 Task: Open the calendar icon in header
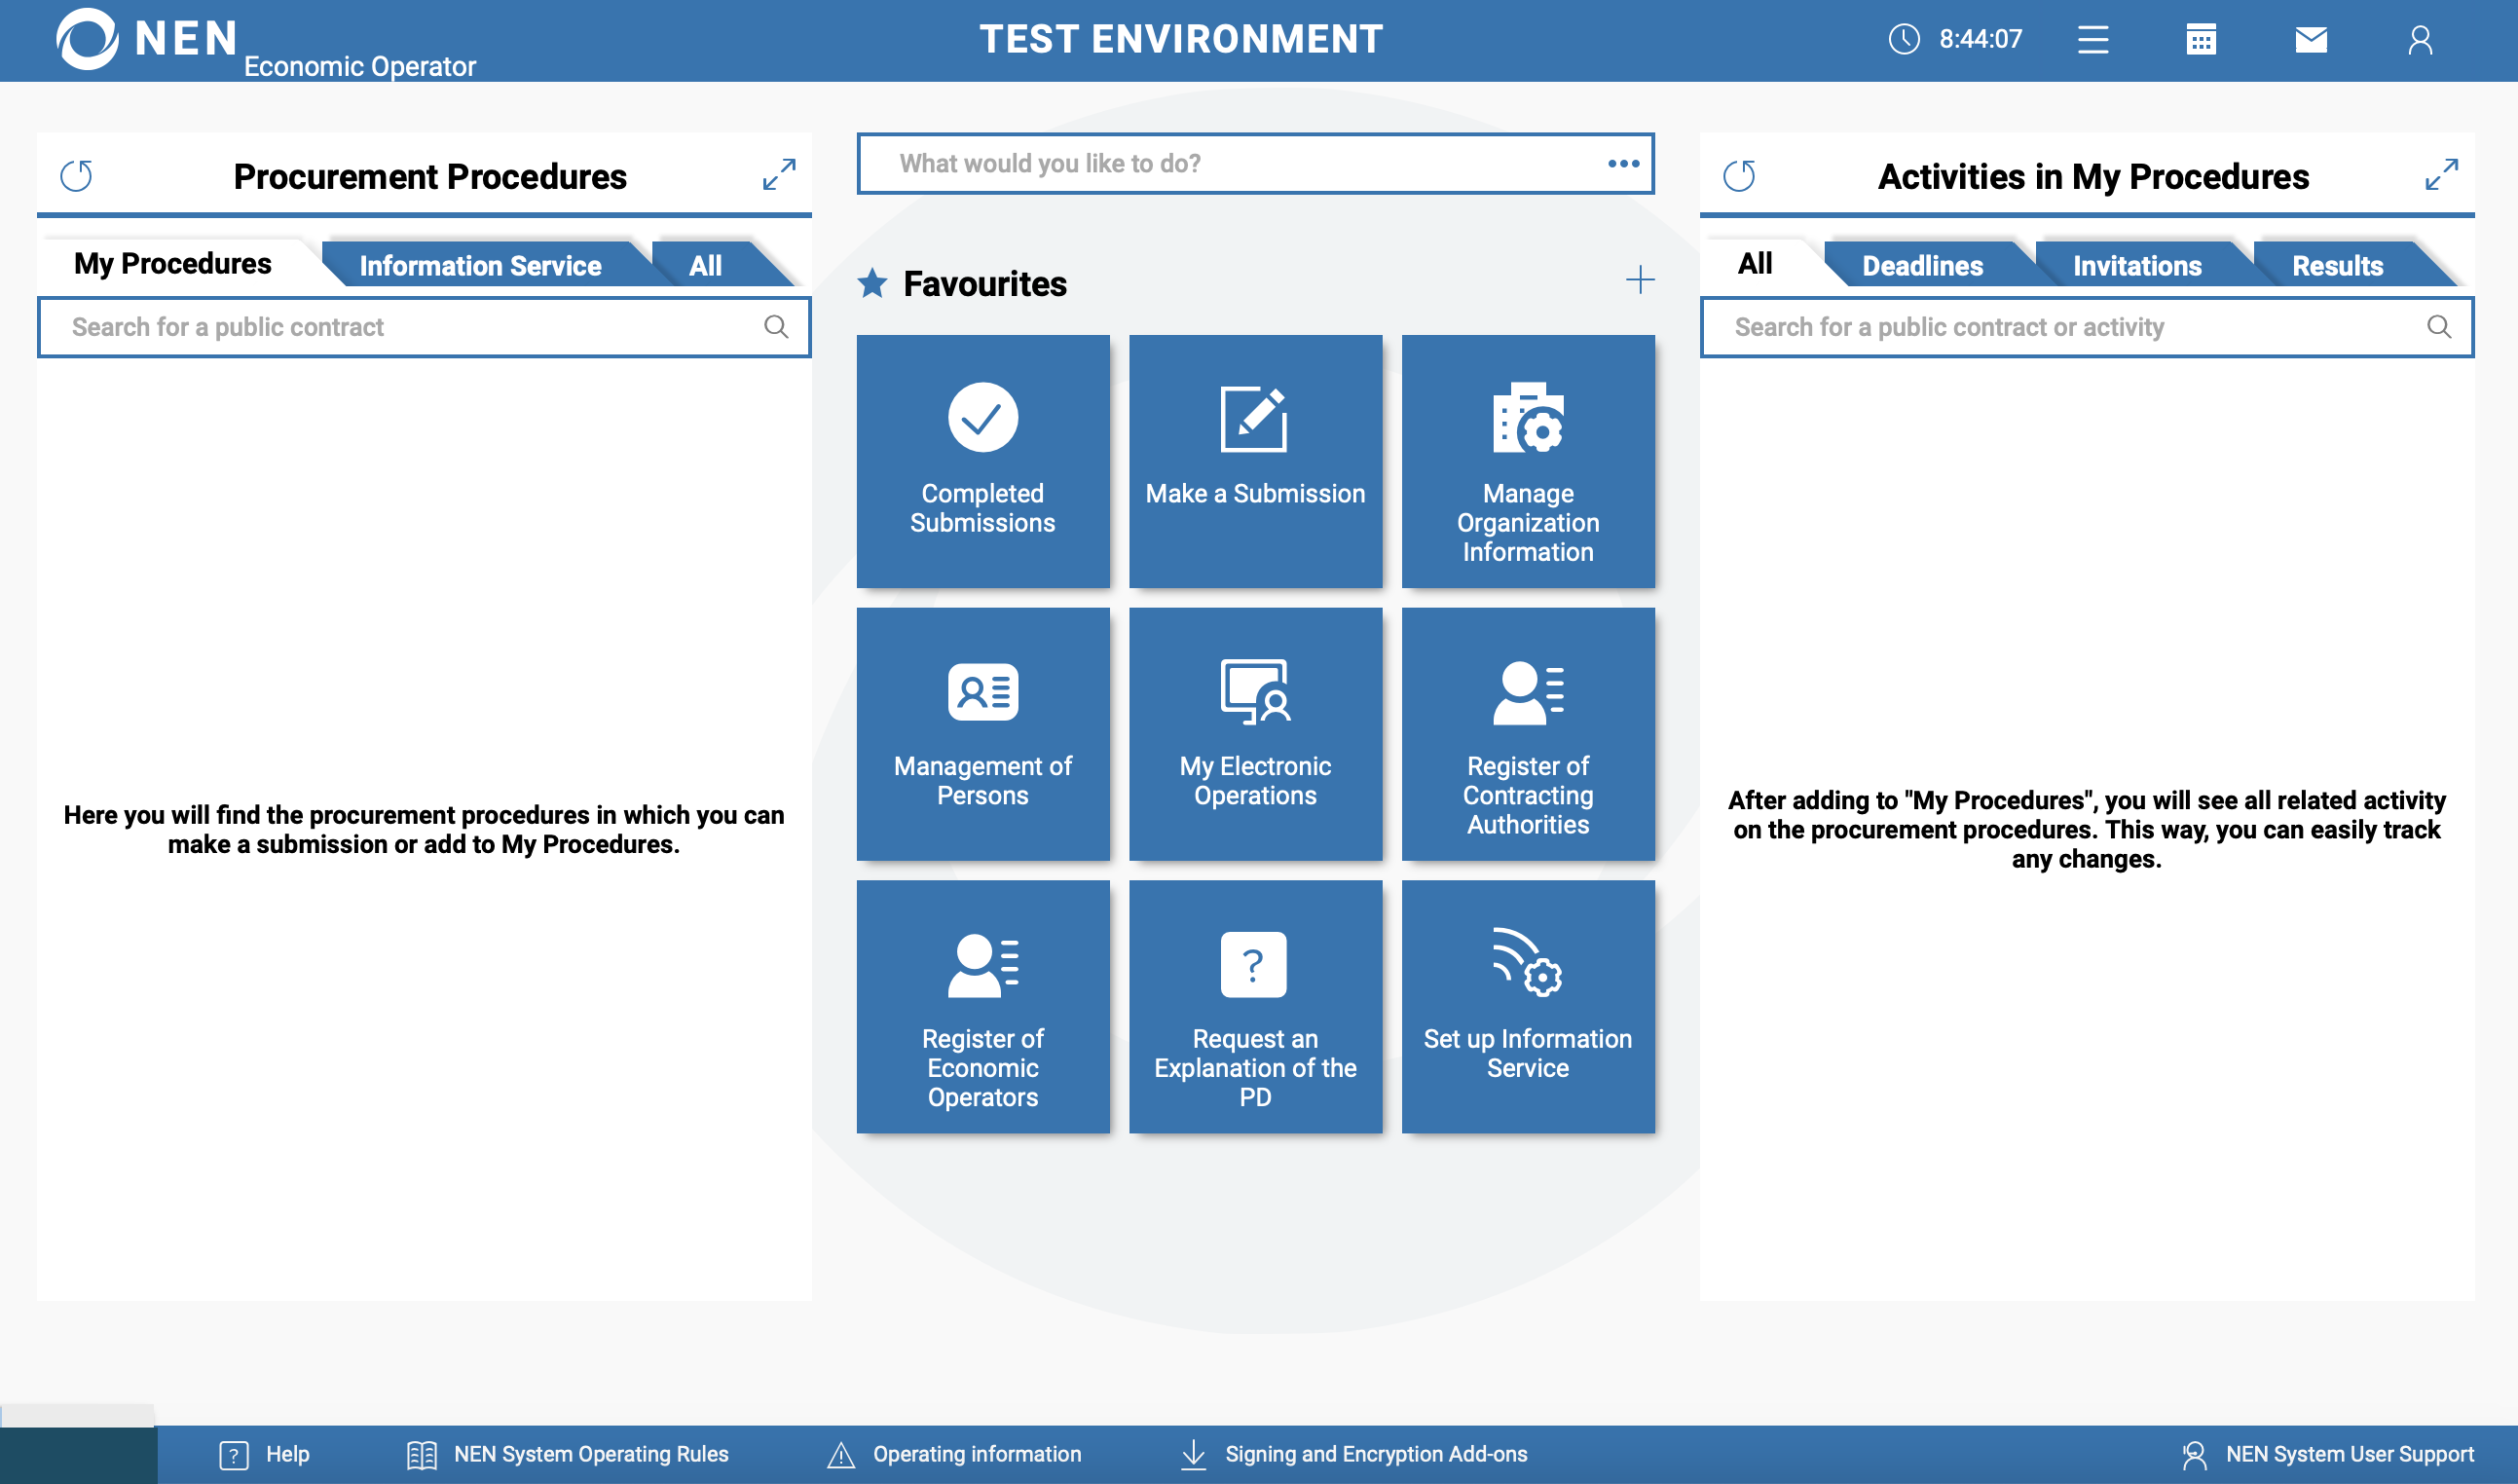[x=2200, y=40]
